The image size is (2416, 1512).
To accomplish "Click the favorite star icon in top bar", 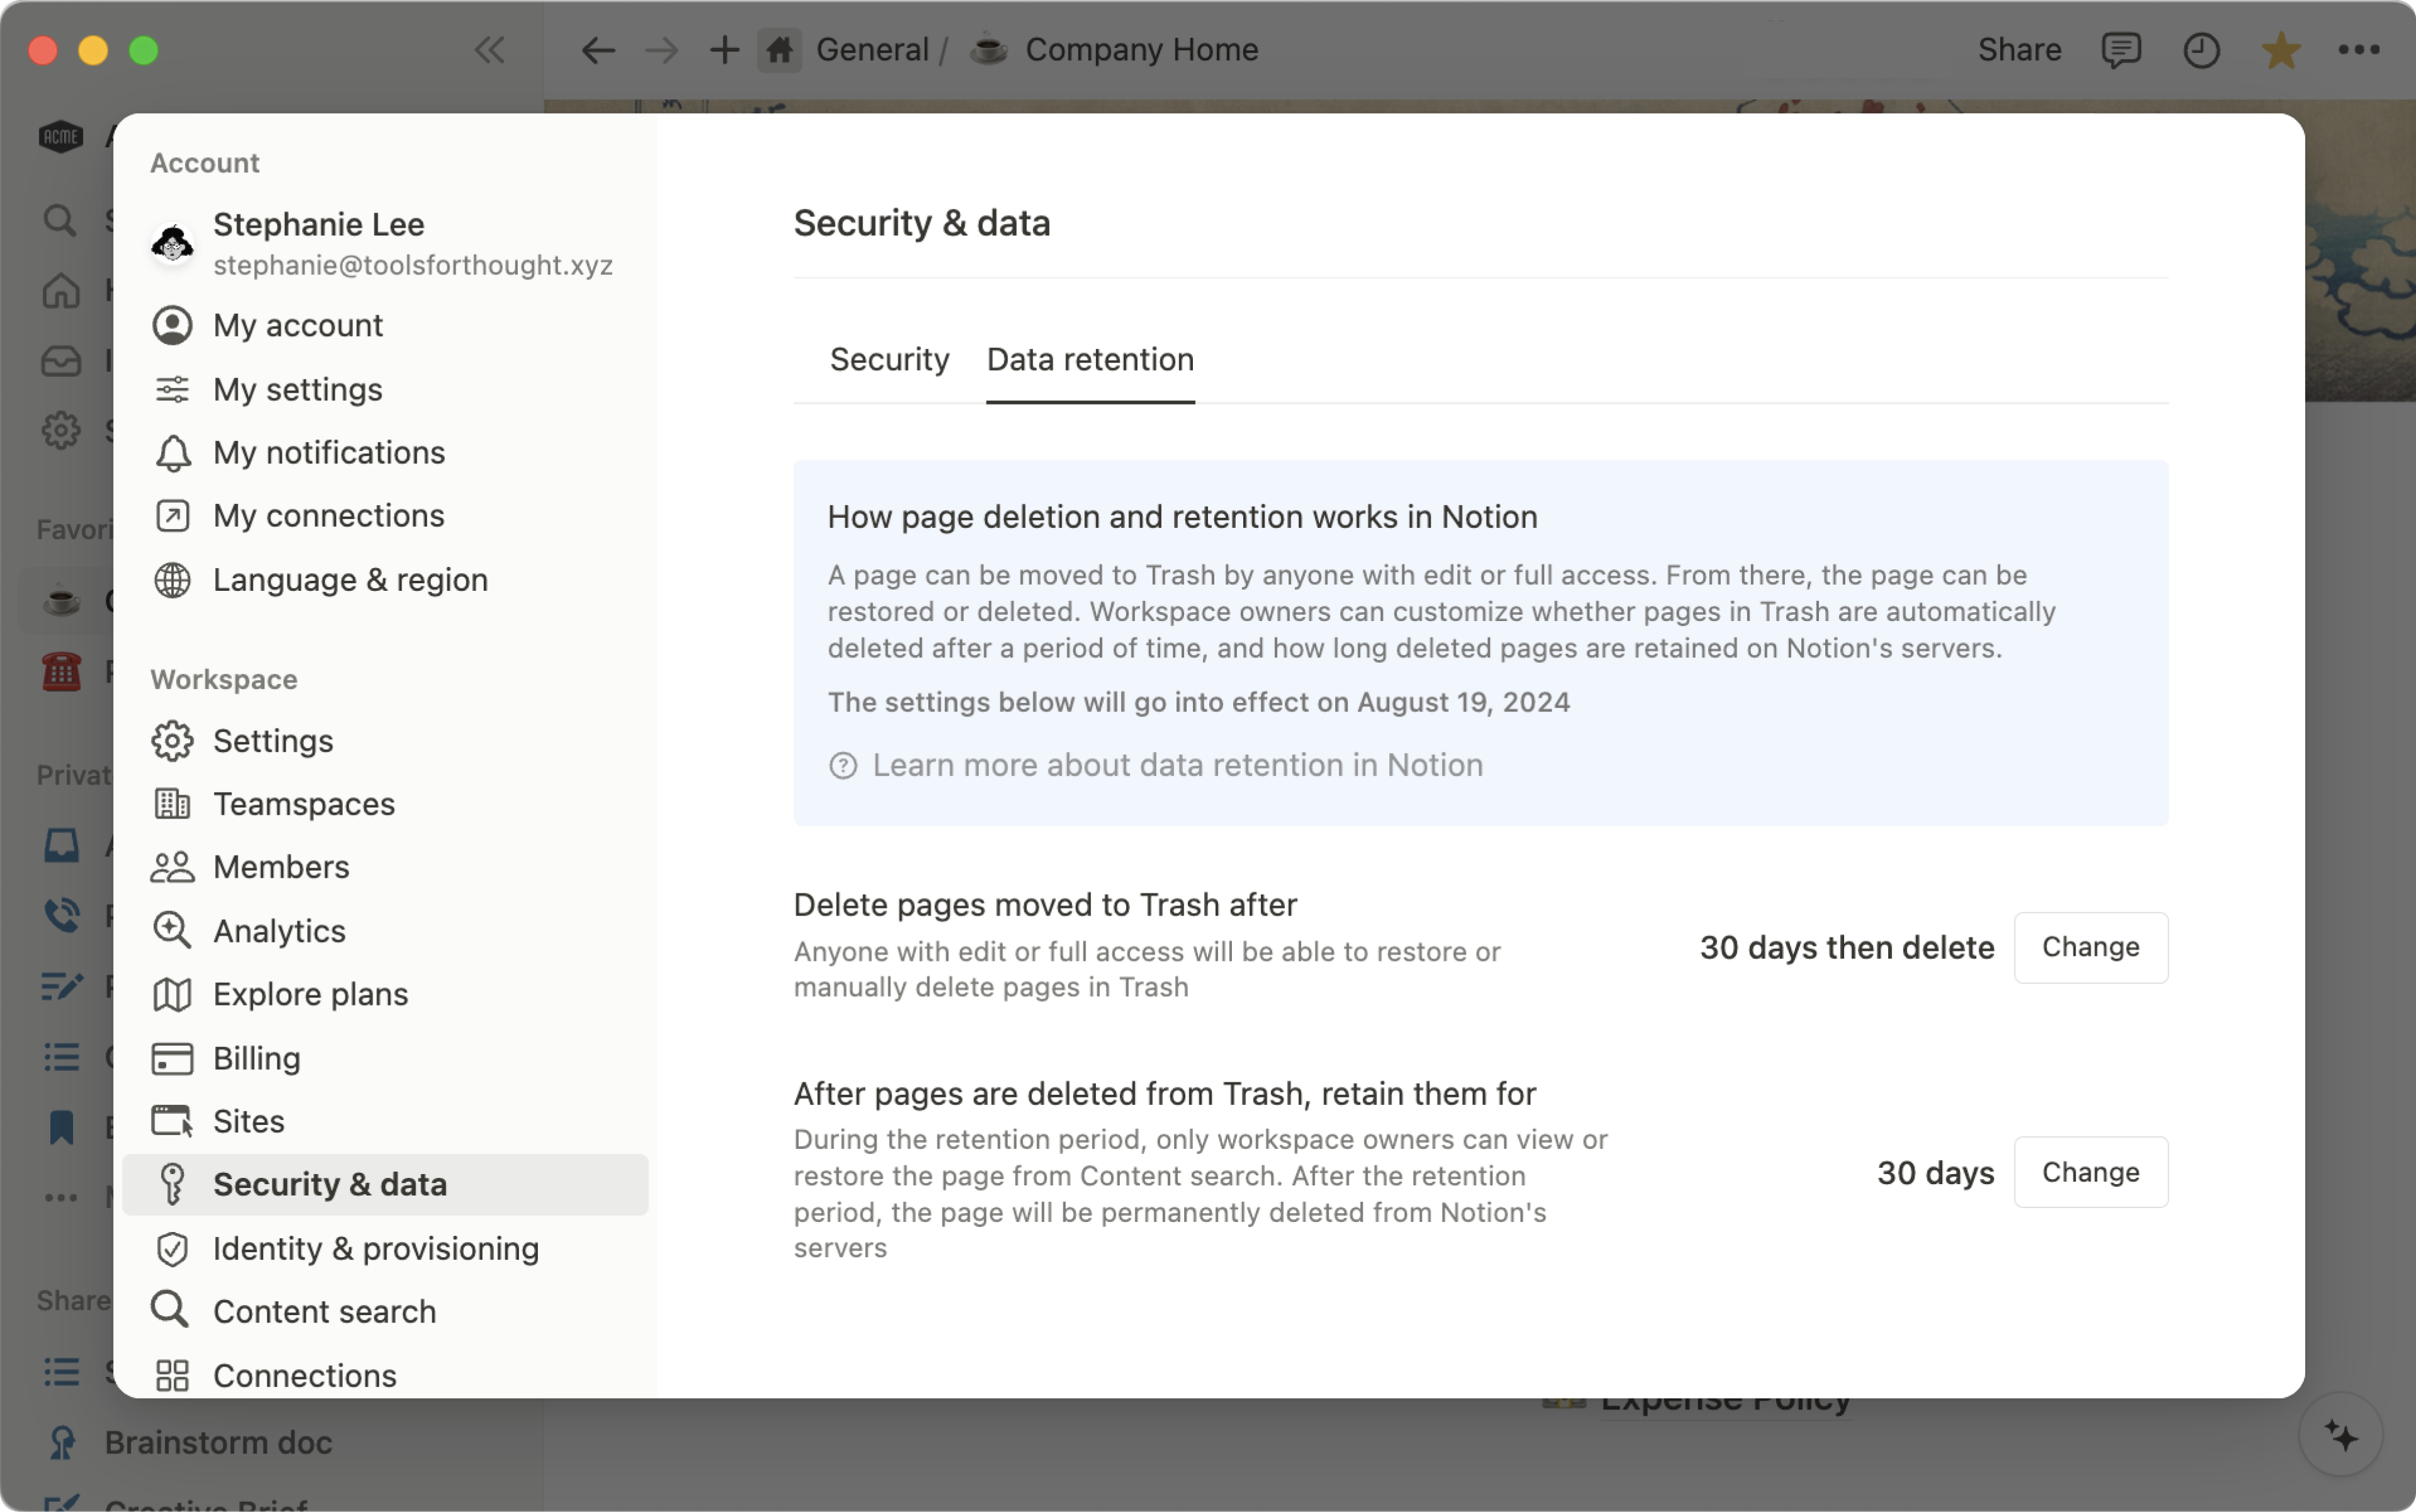I will coord(2280,50).
